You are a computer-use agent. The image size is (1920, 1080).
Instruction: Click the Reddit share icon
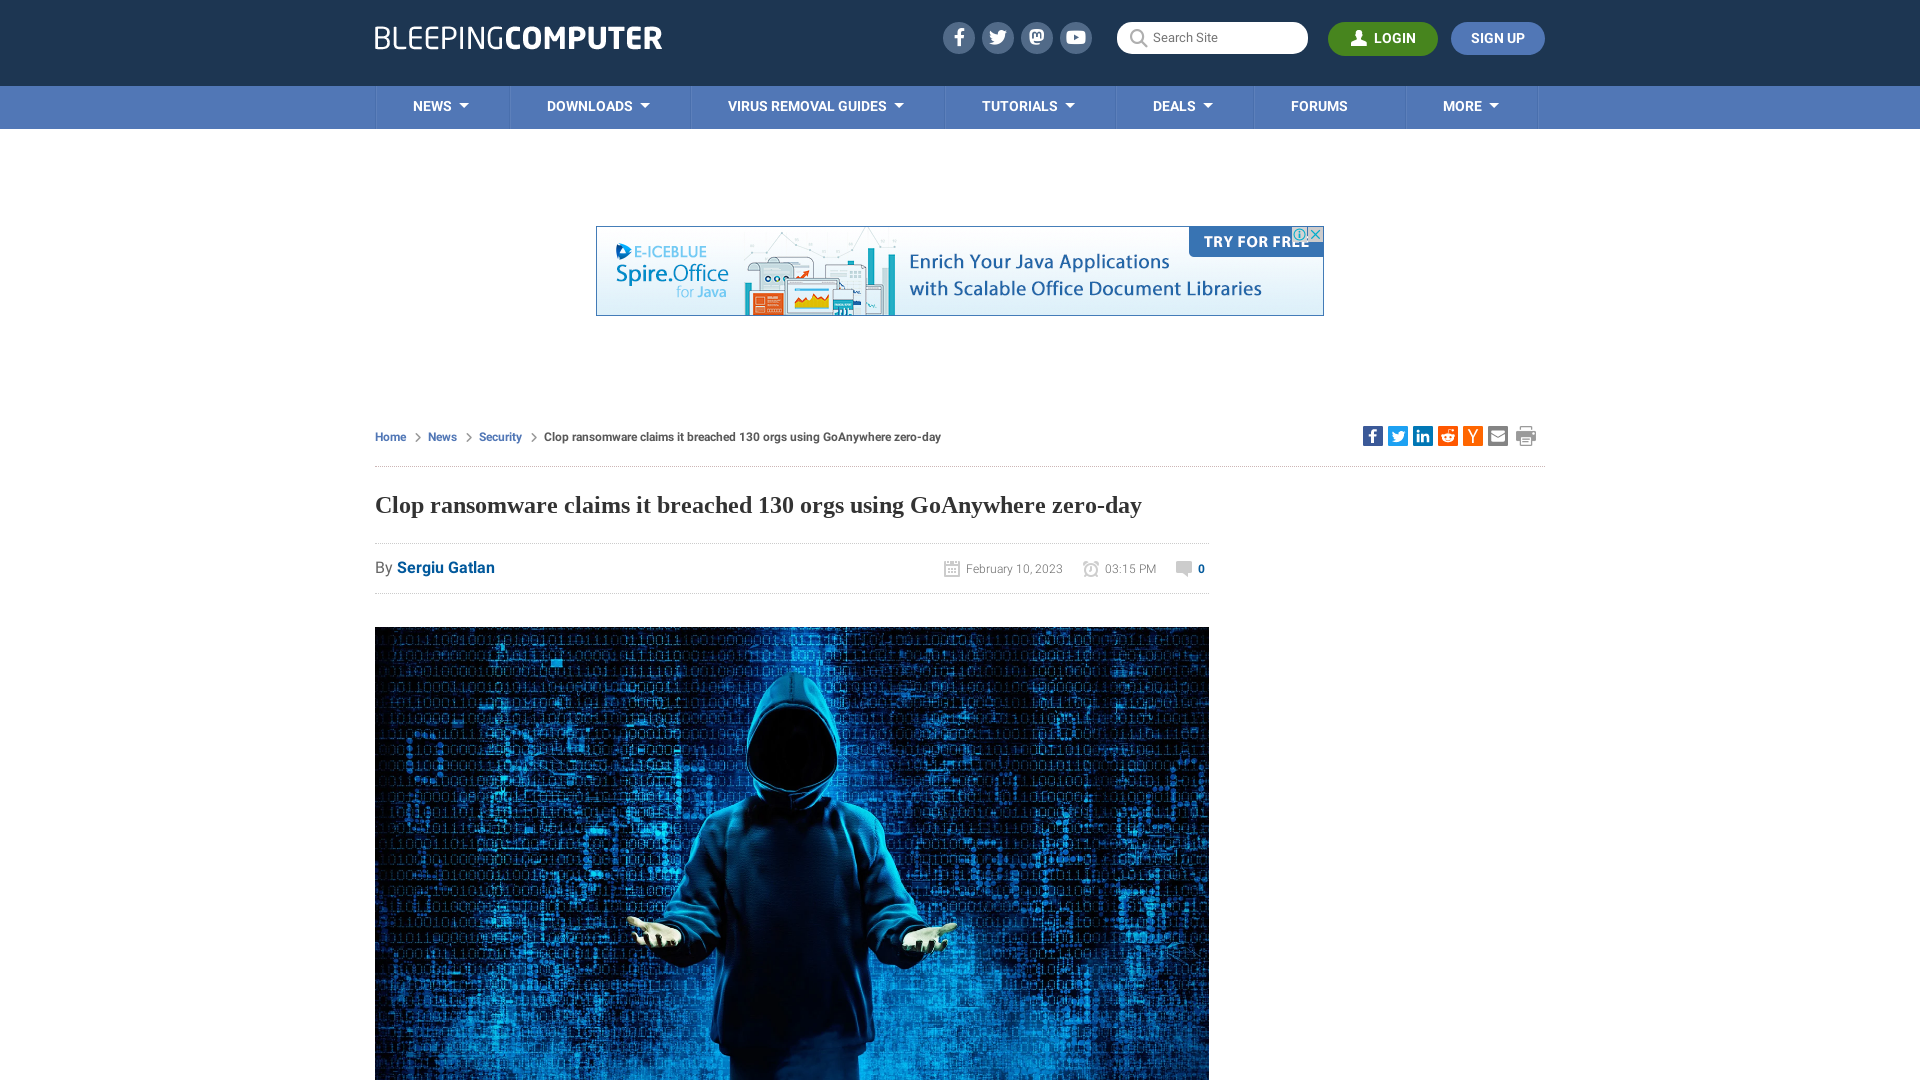click(x=1447, y=435)
